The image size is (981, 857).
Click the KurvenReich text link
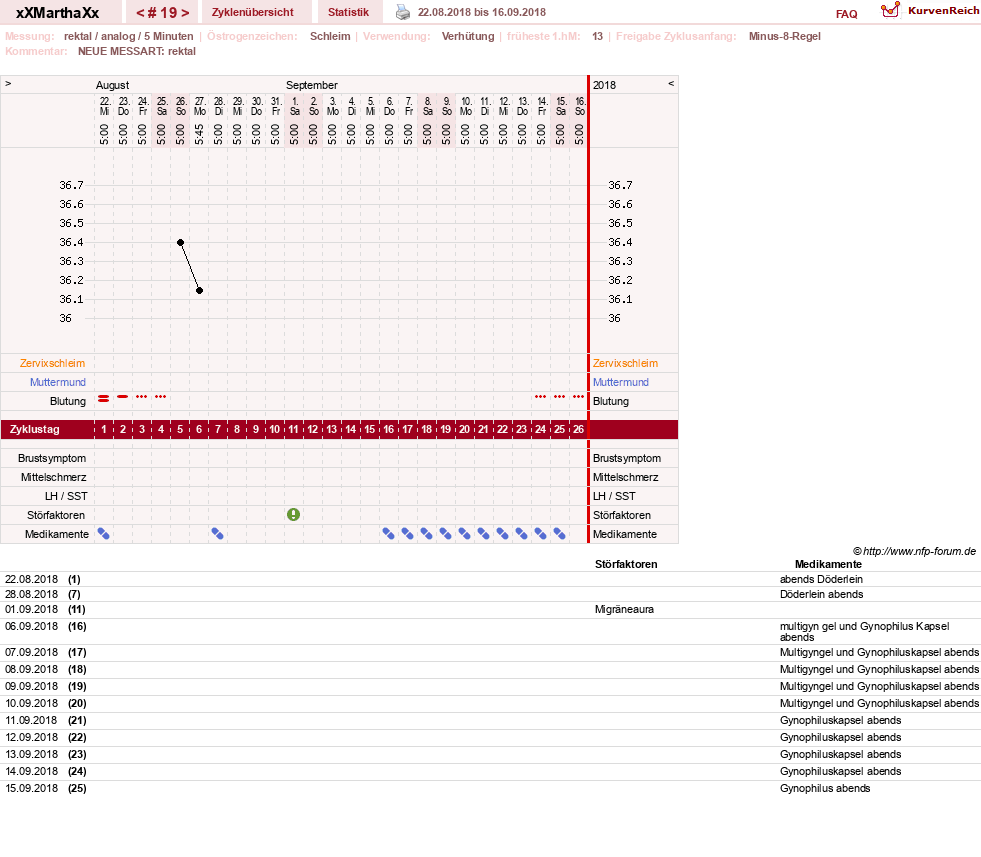(x=943, y=11)
